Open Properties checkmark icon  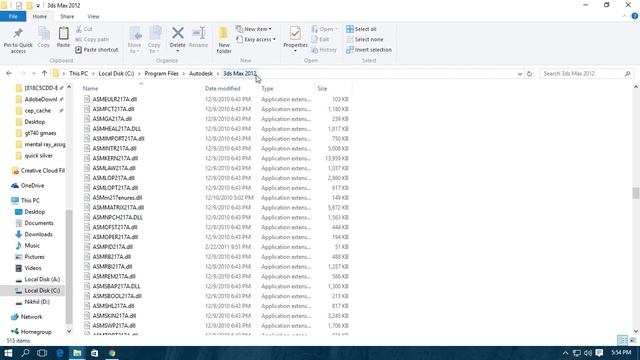click(295, 33)
